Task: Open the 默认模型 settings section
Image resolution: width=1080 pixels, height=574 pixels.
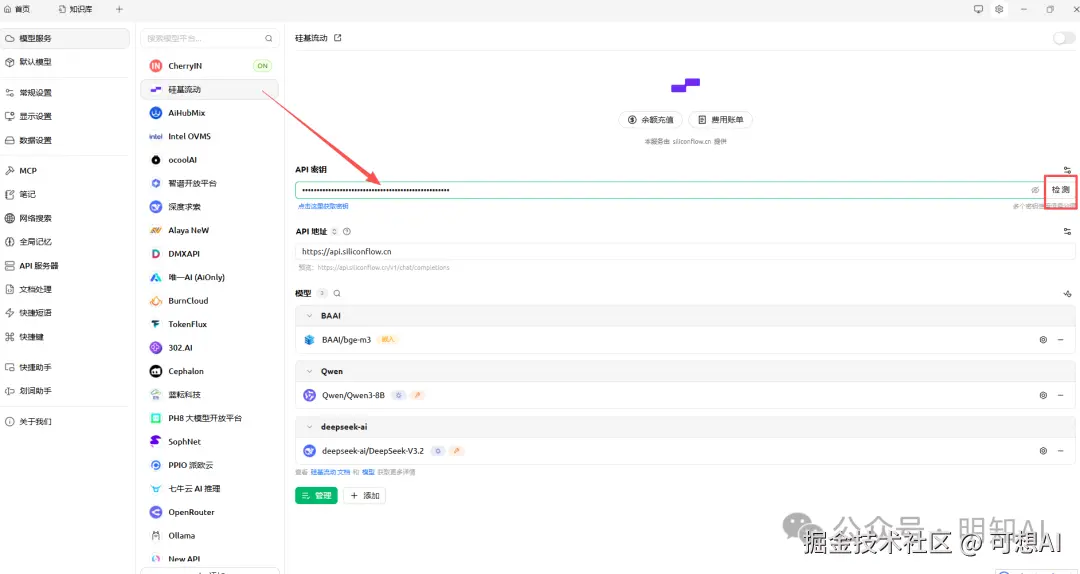Action: pyautogui.click(x=65, y=62)
